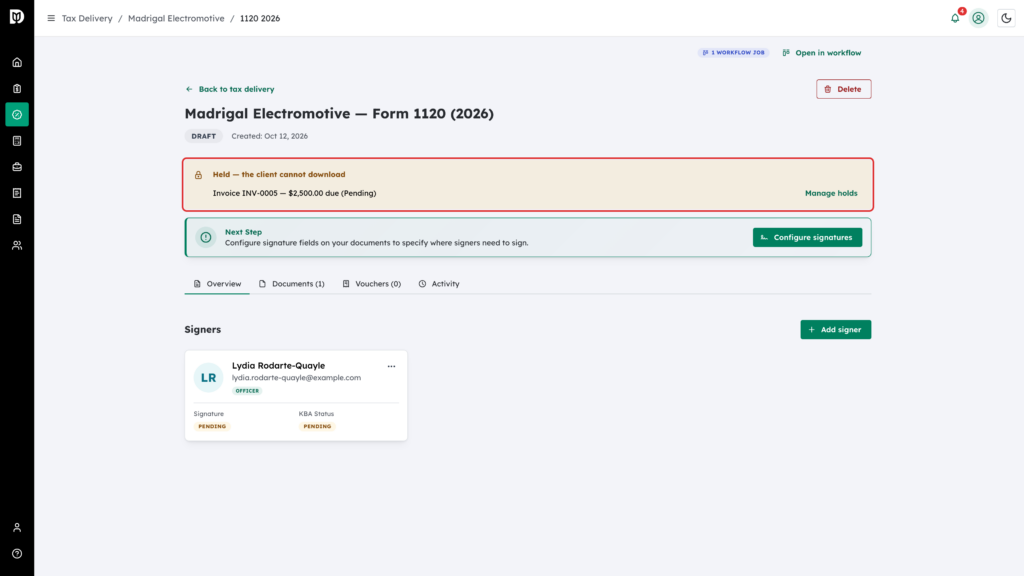Click Tax Delivery breadcrumb
1024x576 pixels.
click(x=87, y=18)
